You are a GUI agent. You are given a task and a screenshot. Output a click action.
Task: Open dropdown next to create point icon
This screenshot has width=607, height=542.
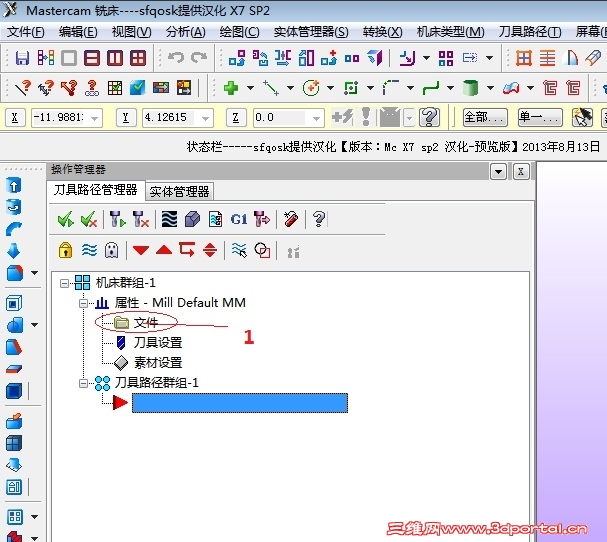point(250,88)
